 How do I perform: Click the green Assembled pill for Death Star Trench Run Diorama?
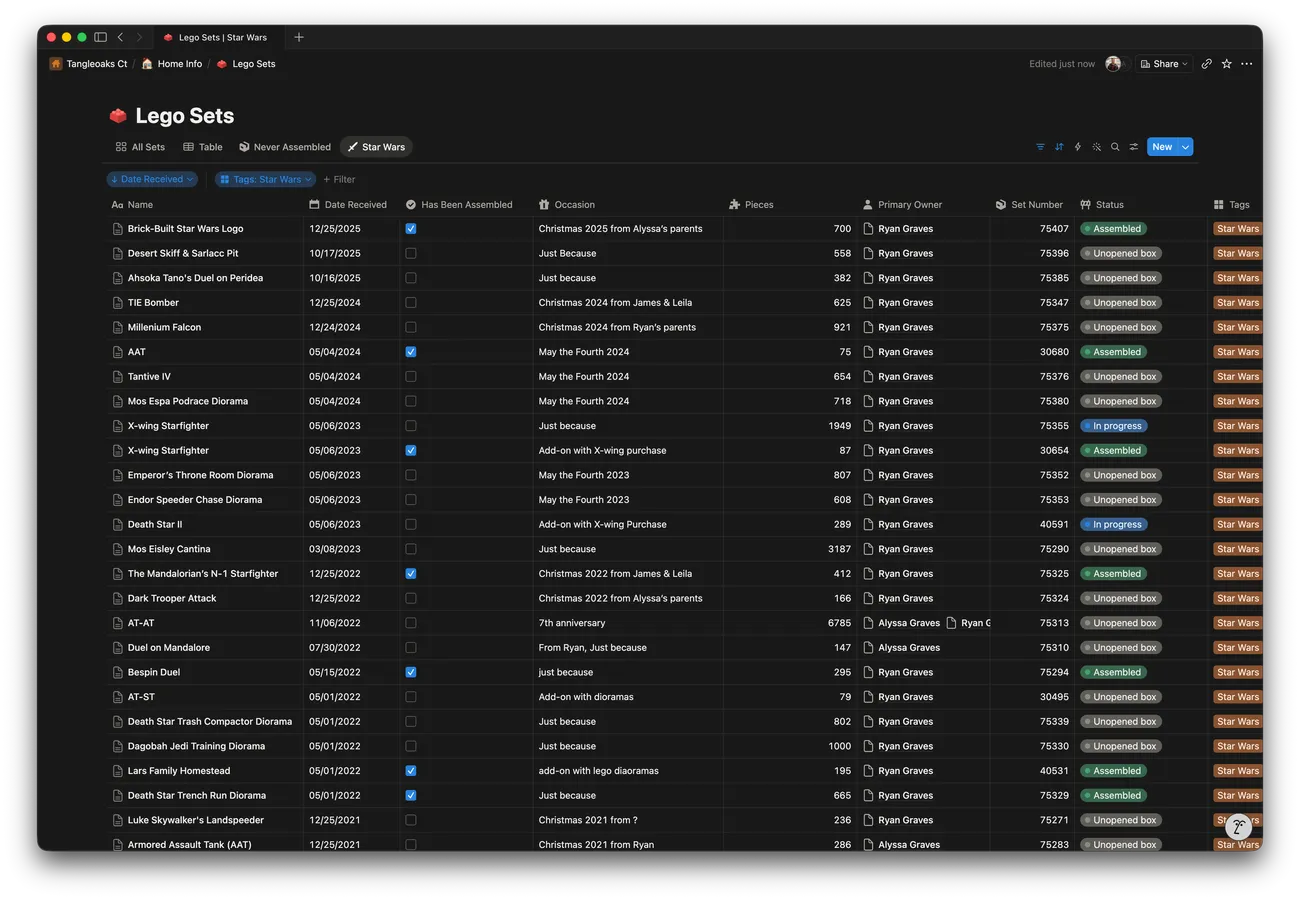click(x=1113, y=796)
